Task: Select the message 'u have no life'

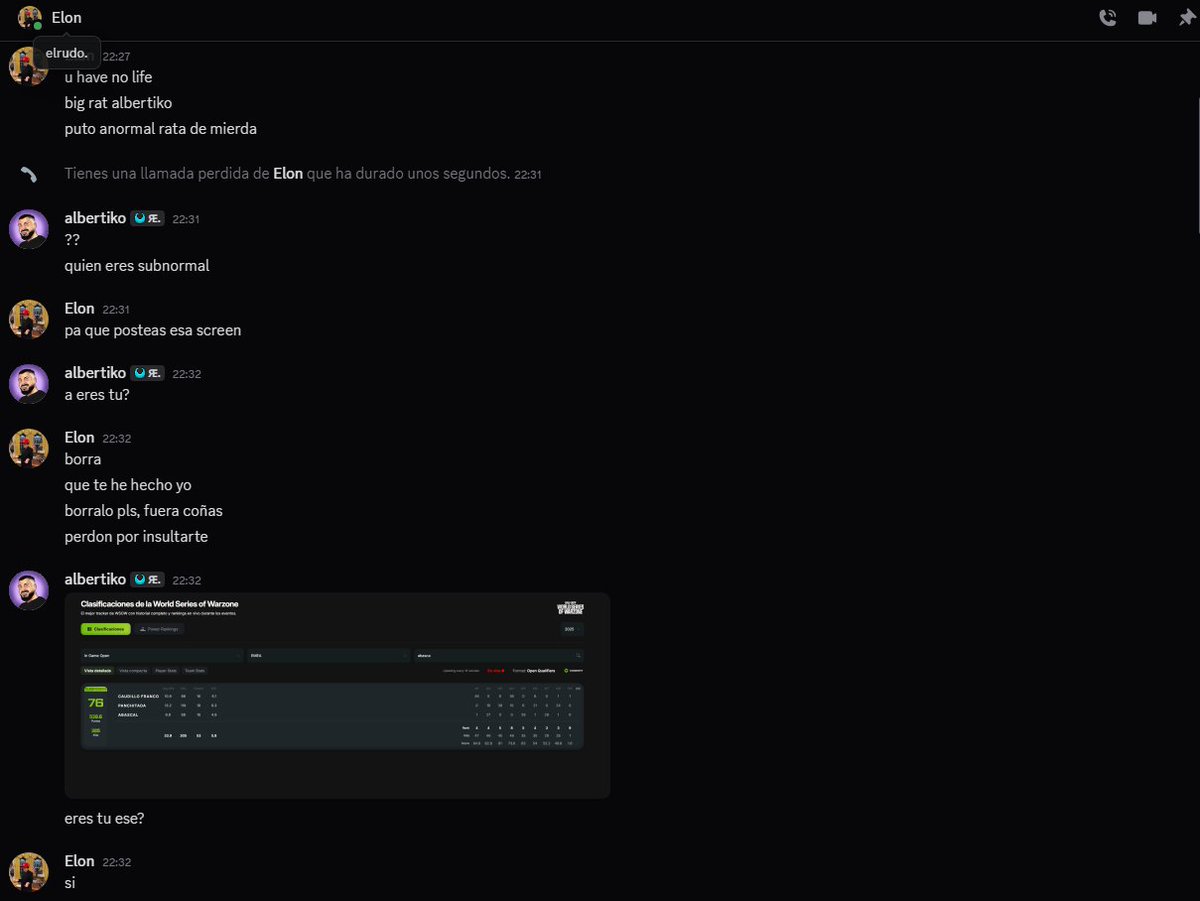Action: [109, 77]
